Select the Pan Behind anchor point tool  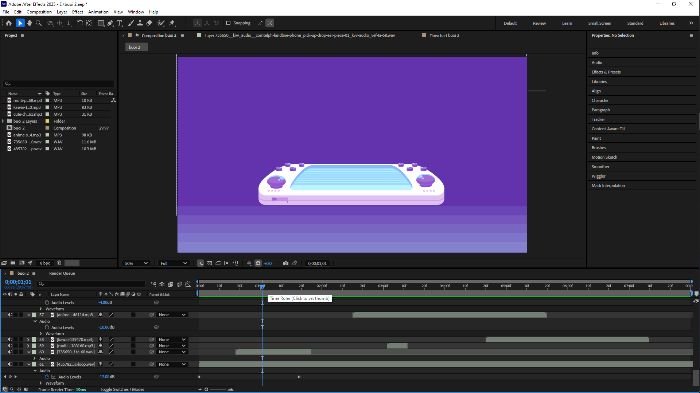pos(89,23)
